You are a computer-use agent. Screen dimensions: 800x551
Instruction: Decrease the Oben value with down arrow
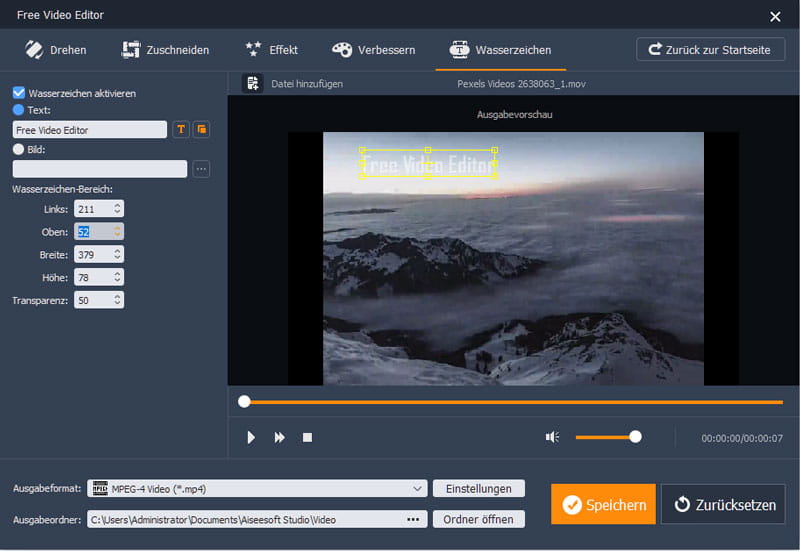[x=117, y=235]
